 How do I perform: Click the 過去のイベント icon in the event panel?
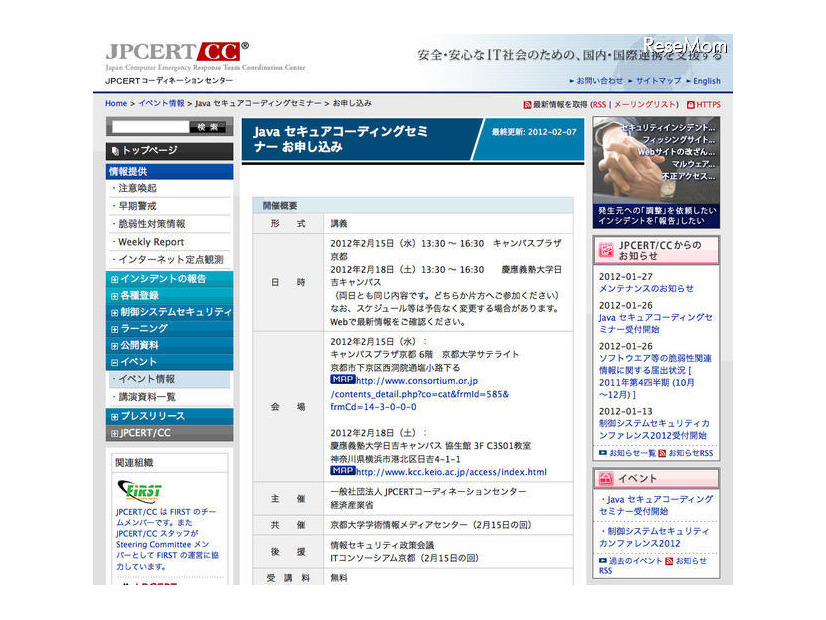coord(601,561)
